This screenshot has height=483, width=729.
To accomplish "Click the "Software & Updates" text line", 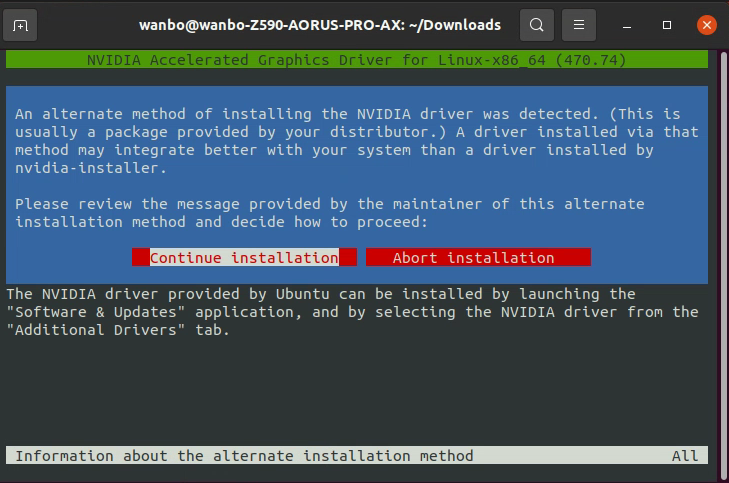I will (x=352, y=312).
